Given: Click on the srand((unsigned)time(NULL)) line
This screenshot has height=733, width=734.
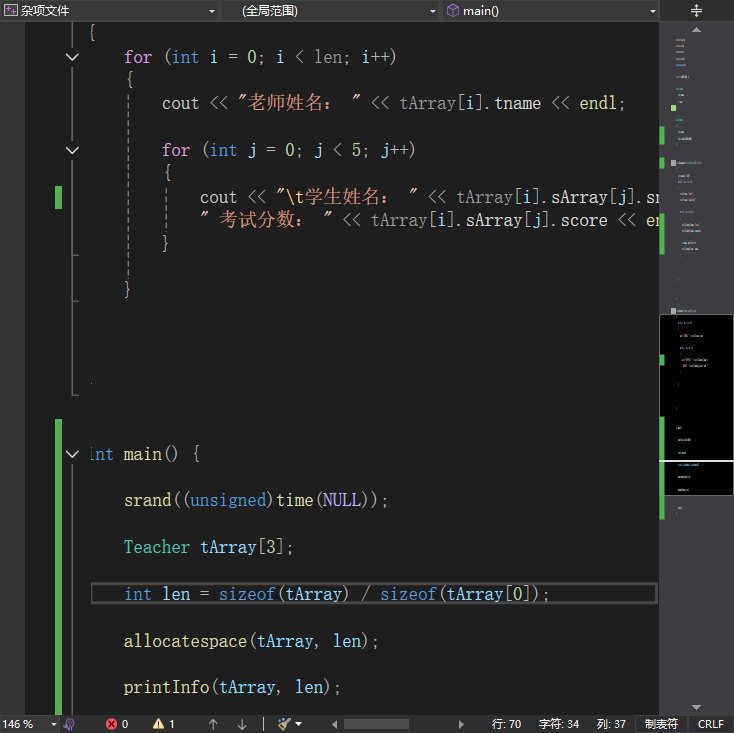Looking at the screenshot, I should 256,500.
